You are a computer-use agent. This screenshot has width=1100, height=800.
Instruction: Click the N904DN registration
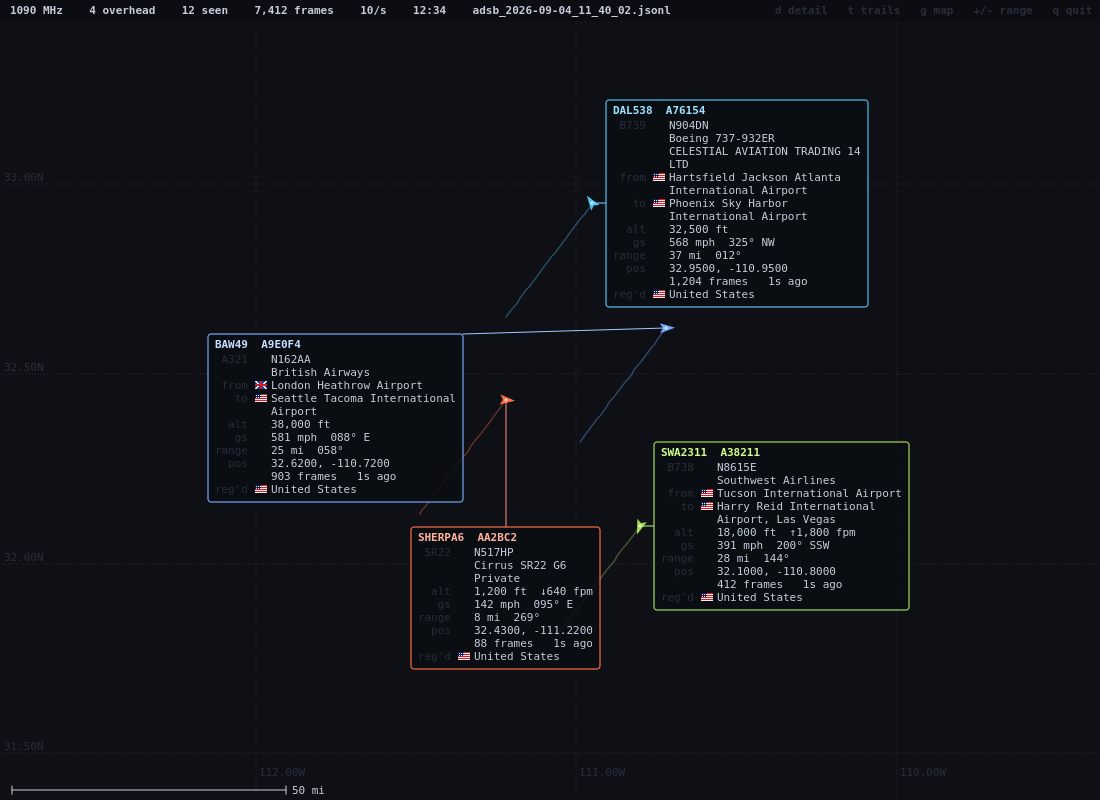689,126
